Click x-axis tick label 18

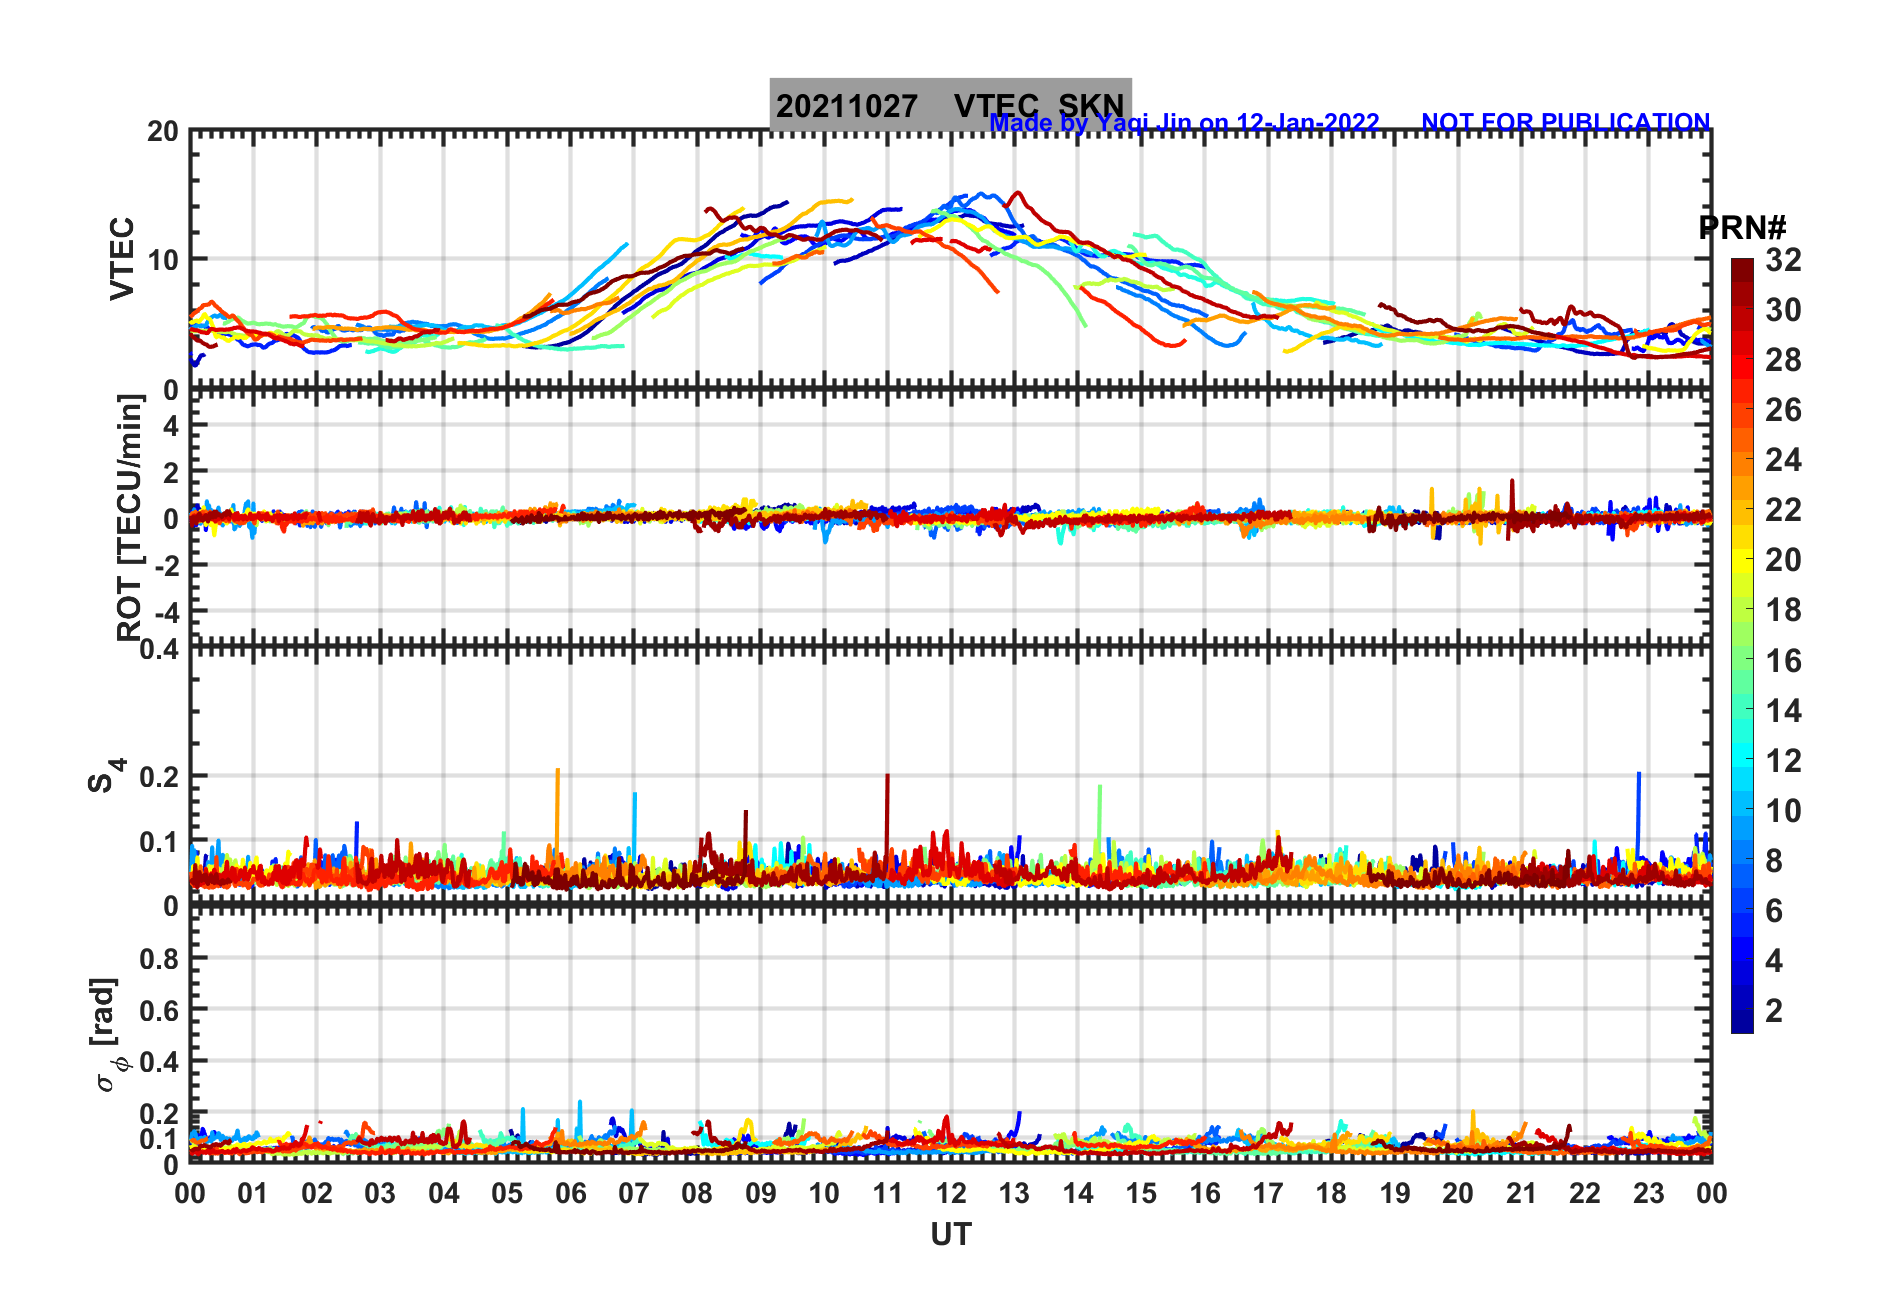pyautogui.click(x=1331, y=1193)
